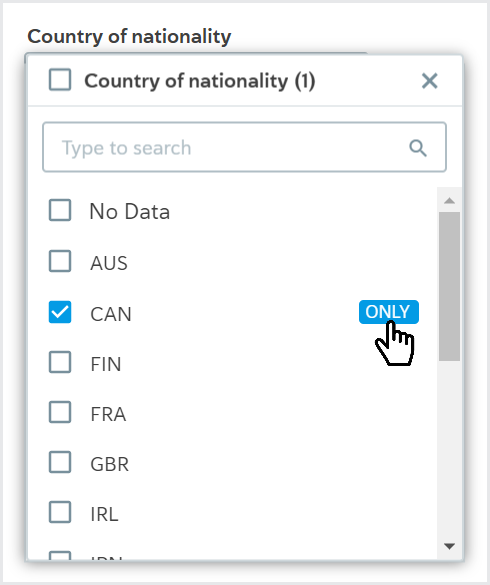This screenshot has width=490, height=585.
Task: Select the AUS option label
Action: [x=109, y=263]
